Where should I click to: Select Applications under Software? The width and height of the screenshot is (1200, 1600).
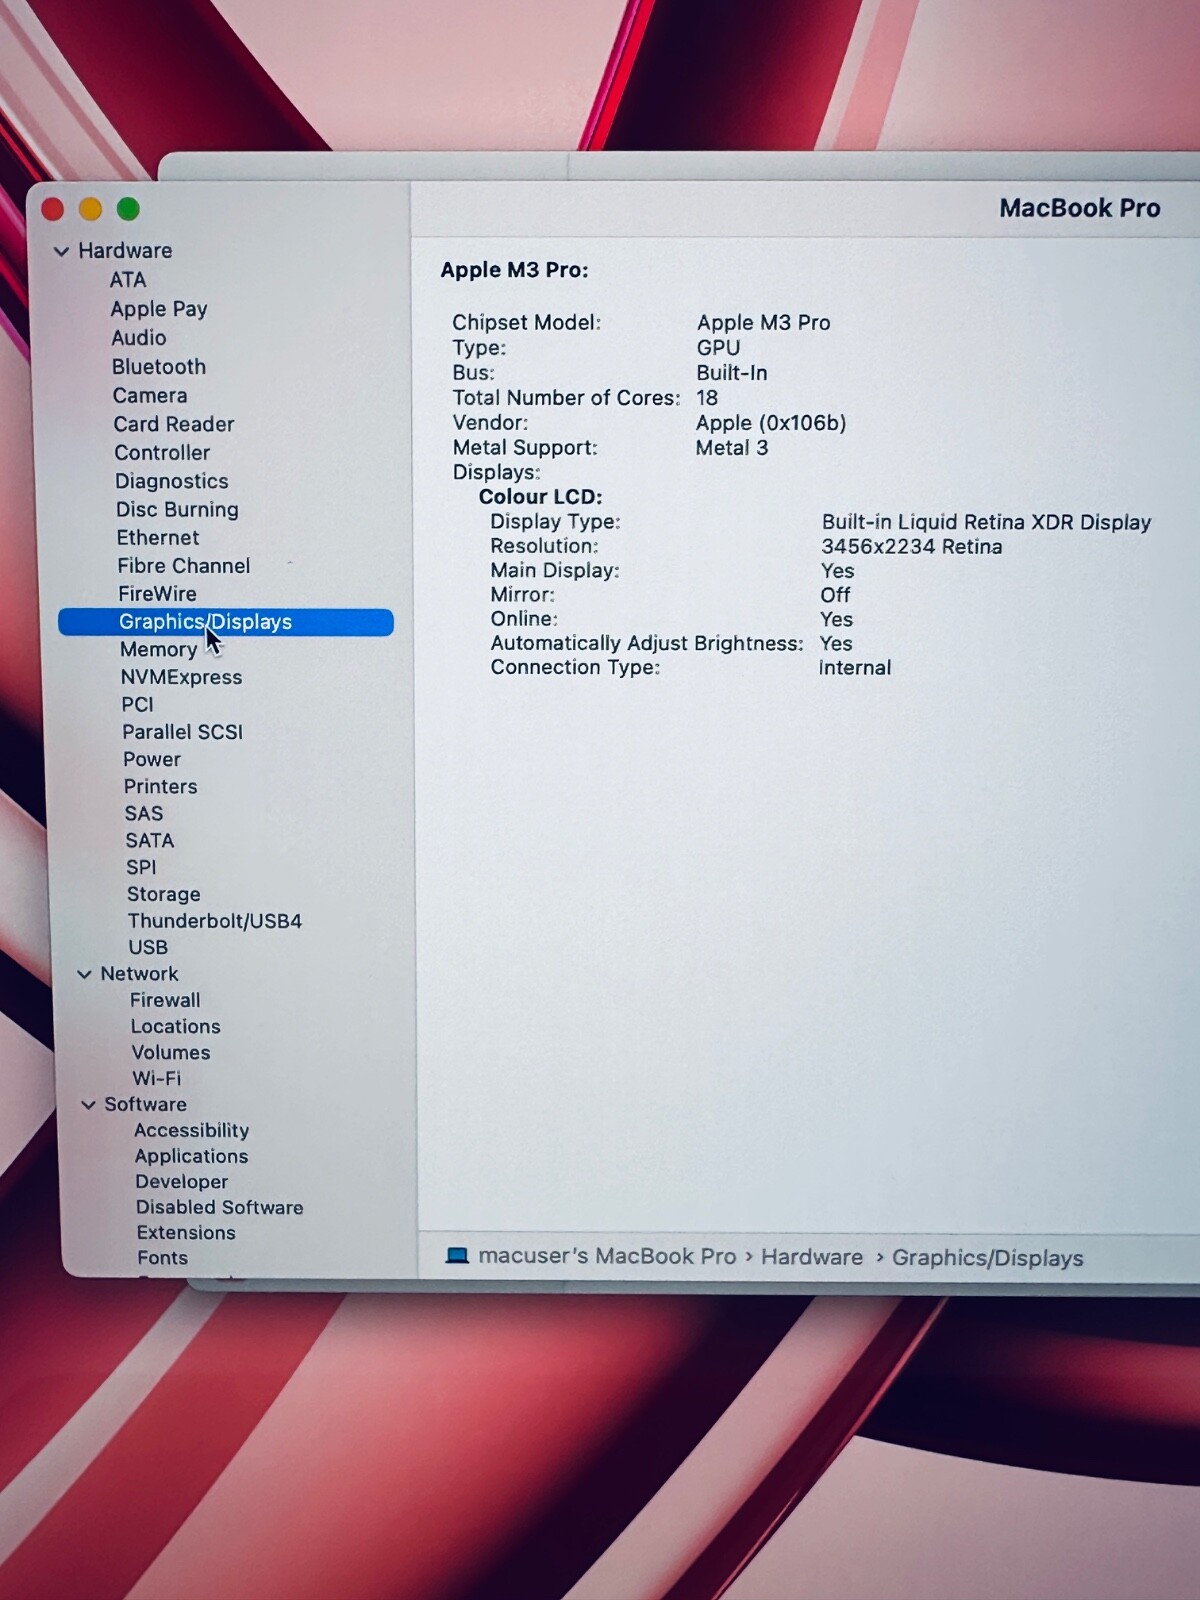(x=192, y=1157)
